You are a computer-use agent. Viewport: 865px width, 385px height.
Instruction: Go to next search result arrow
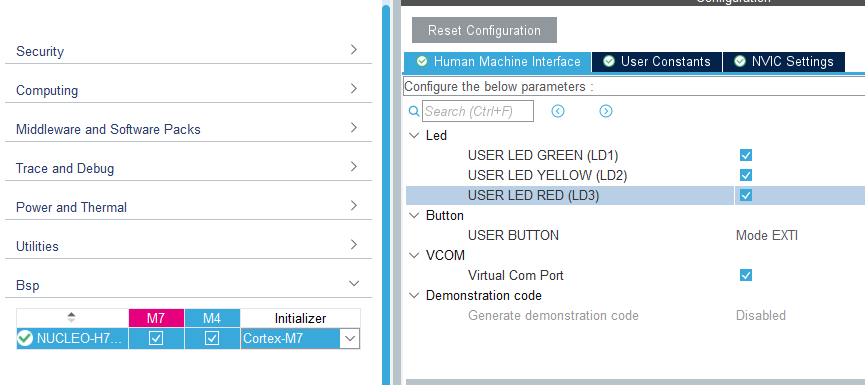point(606,111)
